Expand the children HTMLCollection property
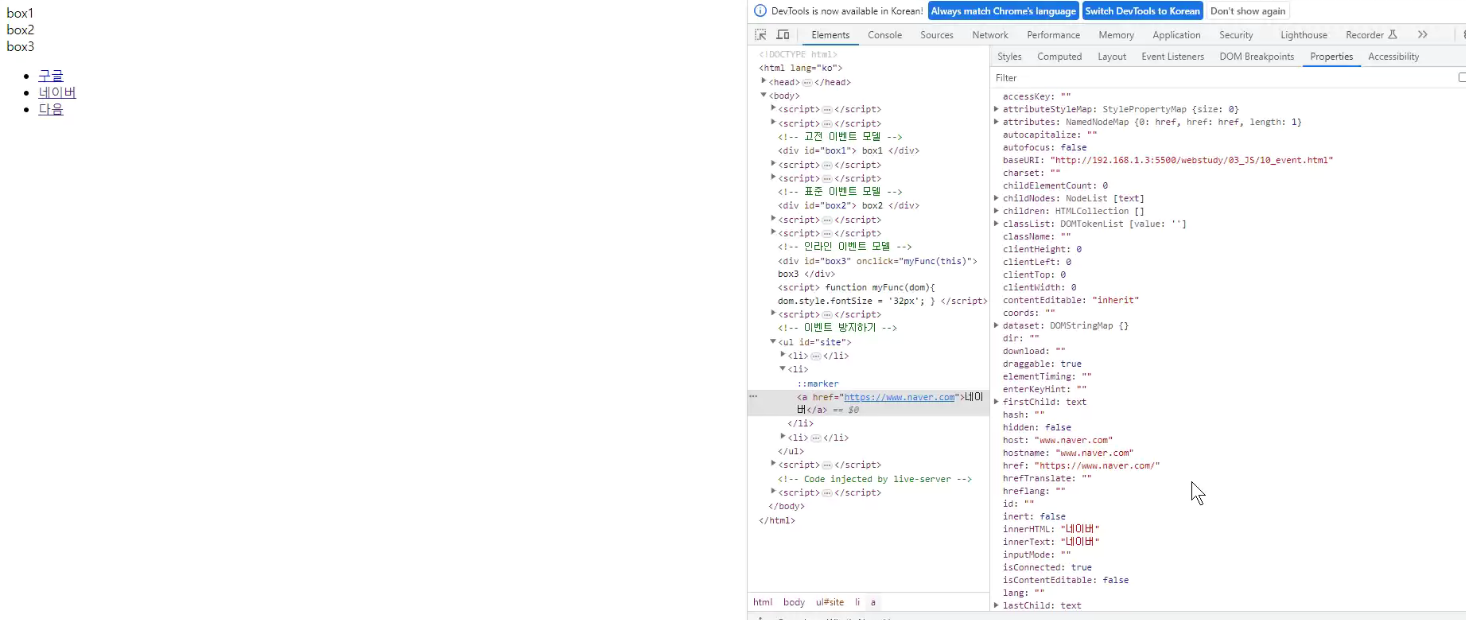Viewport: 1466px width, 620px height. pos(996,211)
